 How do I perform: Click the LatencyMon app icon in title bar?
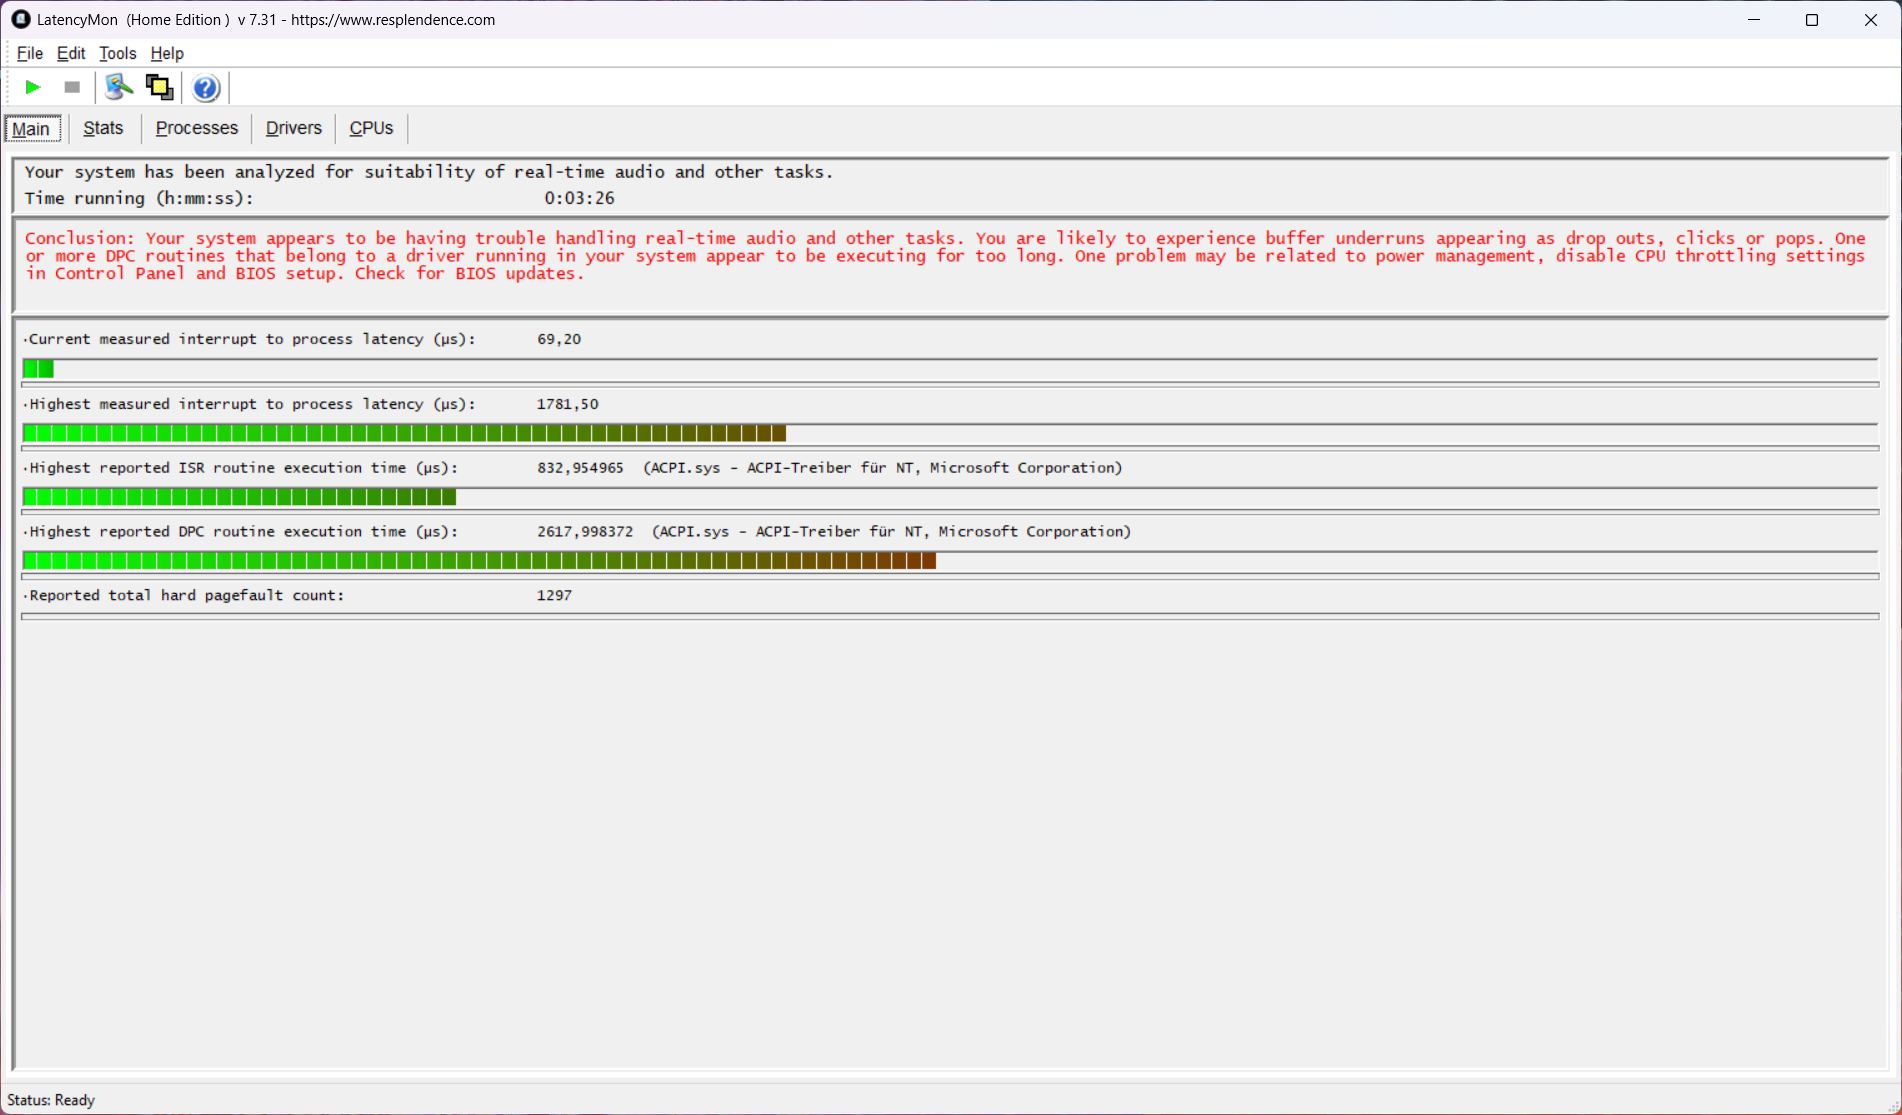[x=20, y=19]
